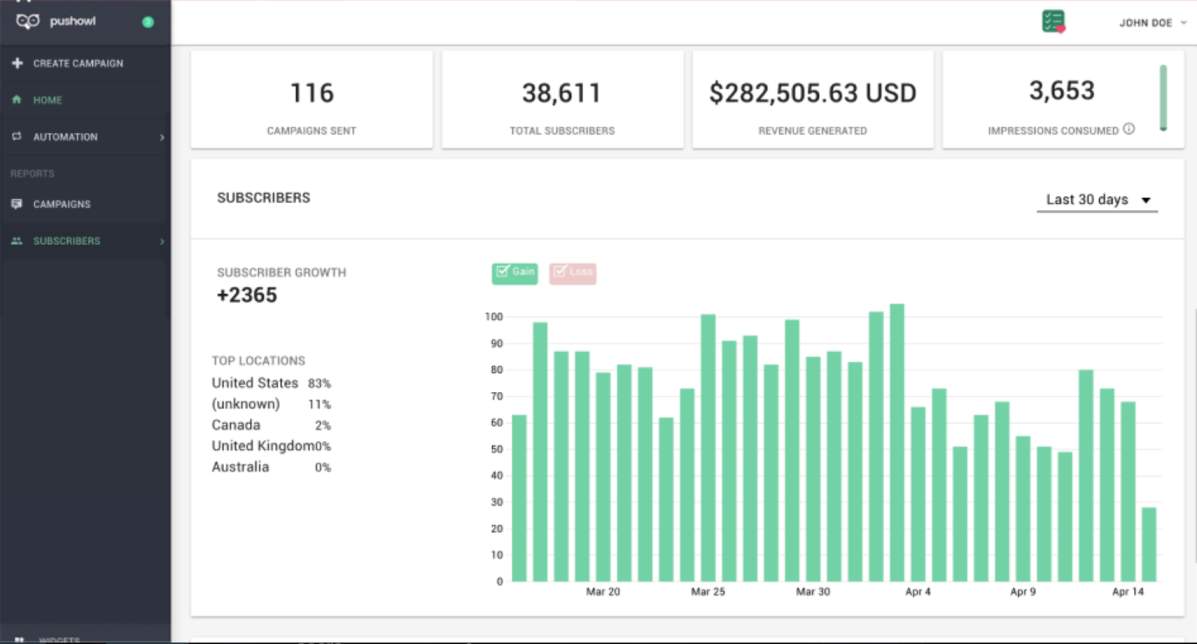The height and width of the screenshot is (644, 1197).
Task: Select Home in the sidebar menu
Action: [47, 100]
